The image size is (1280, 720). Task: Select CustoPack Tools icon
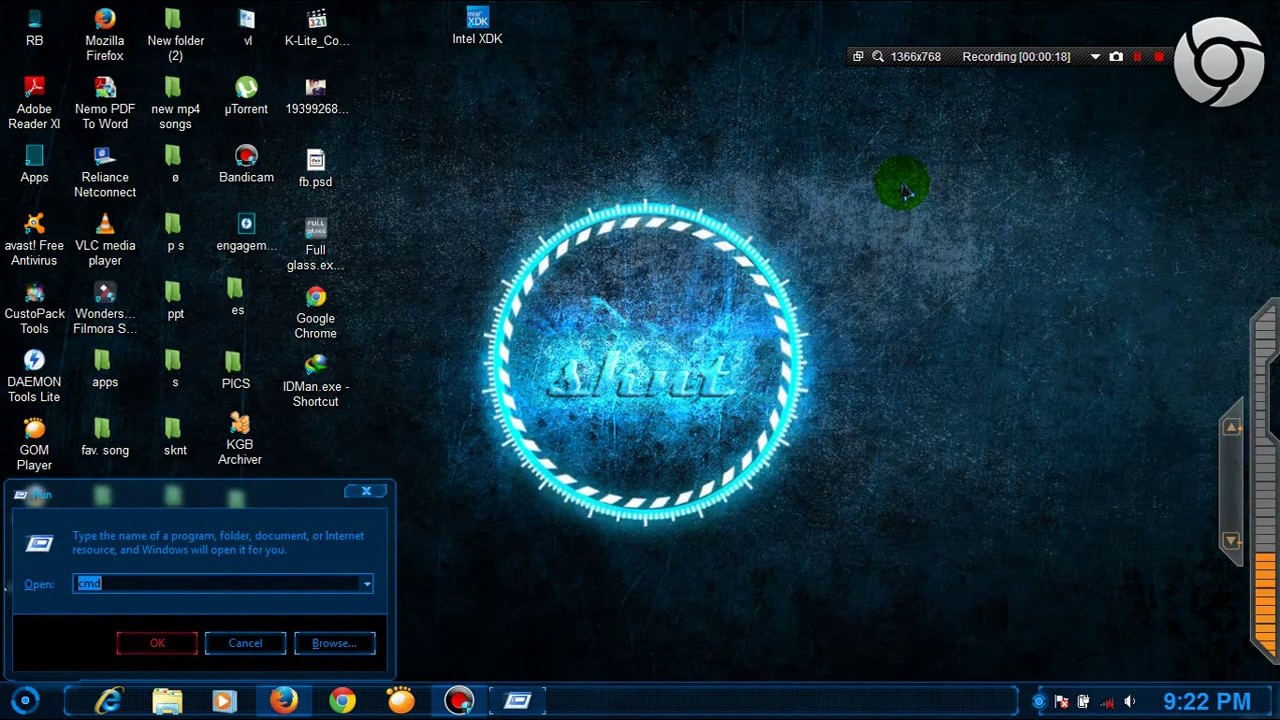click(34, 307)
